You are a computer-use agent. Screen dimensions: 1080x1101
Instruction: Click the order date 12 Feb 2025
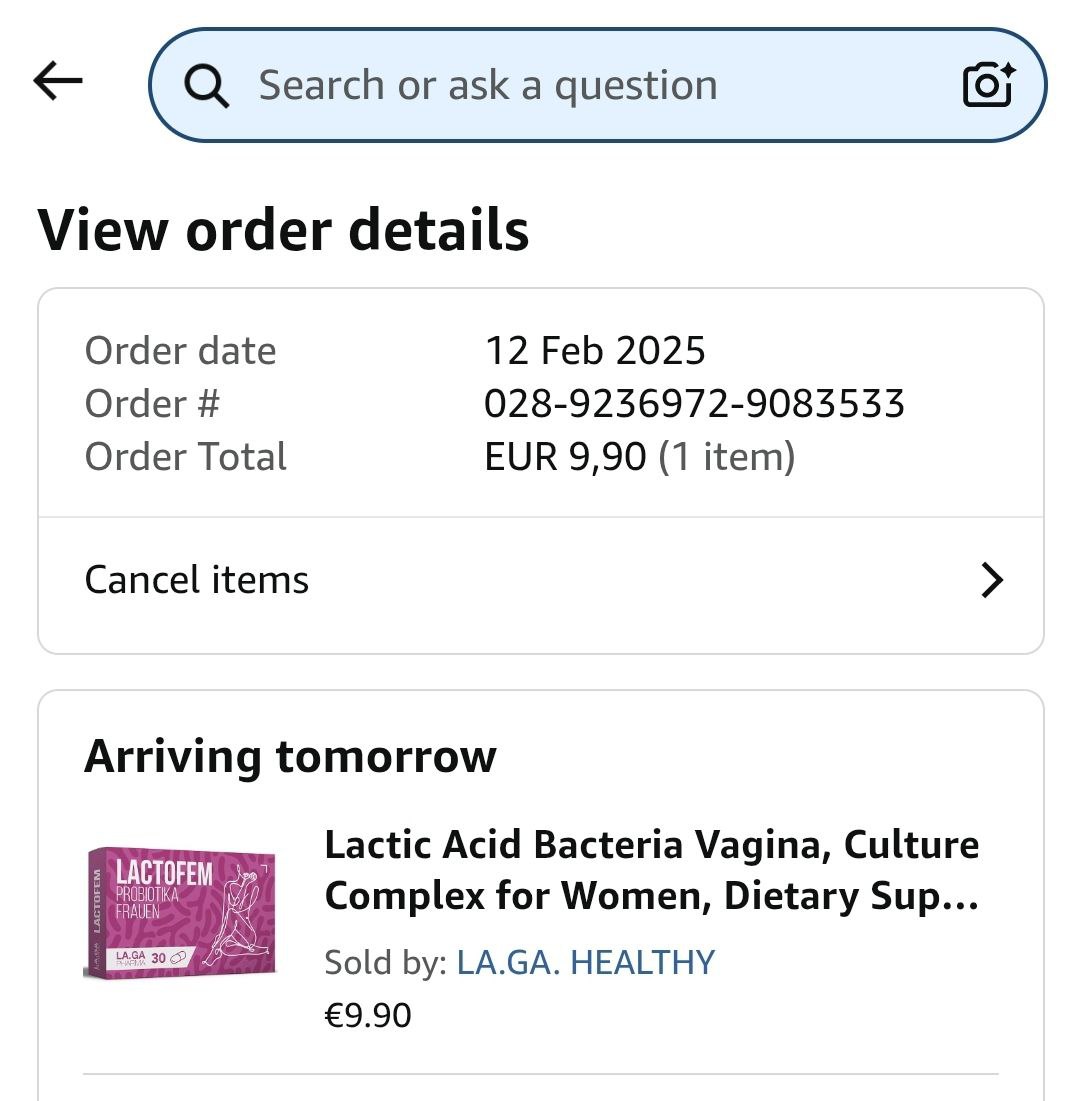(x=595, y=351)
